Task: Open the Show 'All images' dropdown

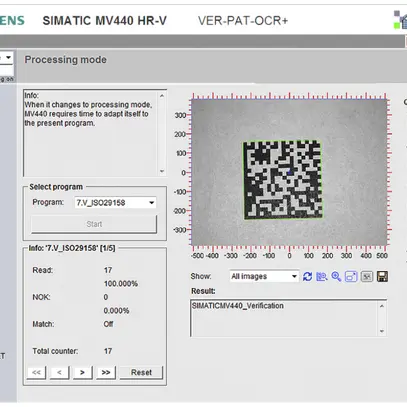Action: pos(264,276)
